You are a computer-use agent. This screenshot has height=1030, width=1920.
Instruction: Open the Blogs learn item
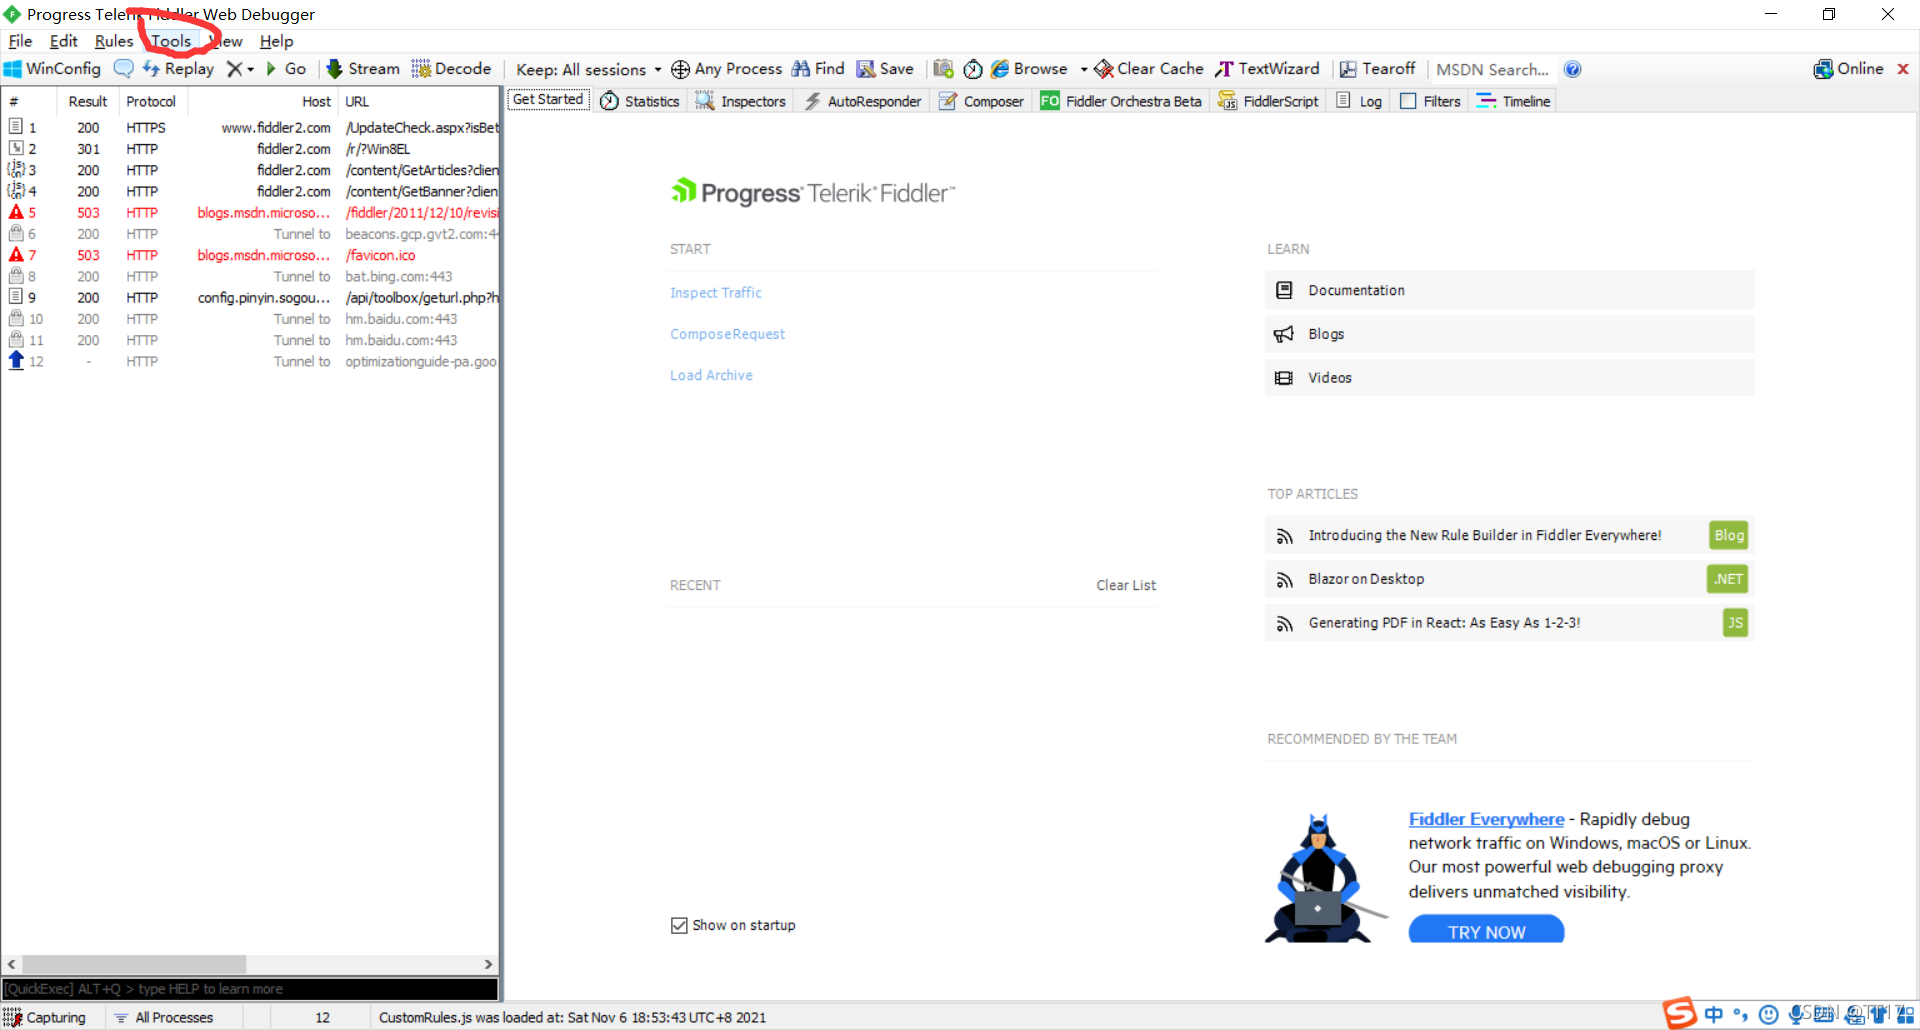click(1509, 334)
